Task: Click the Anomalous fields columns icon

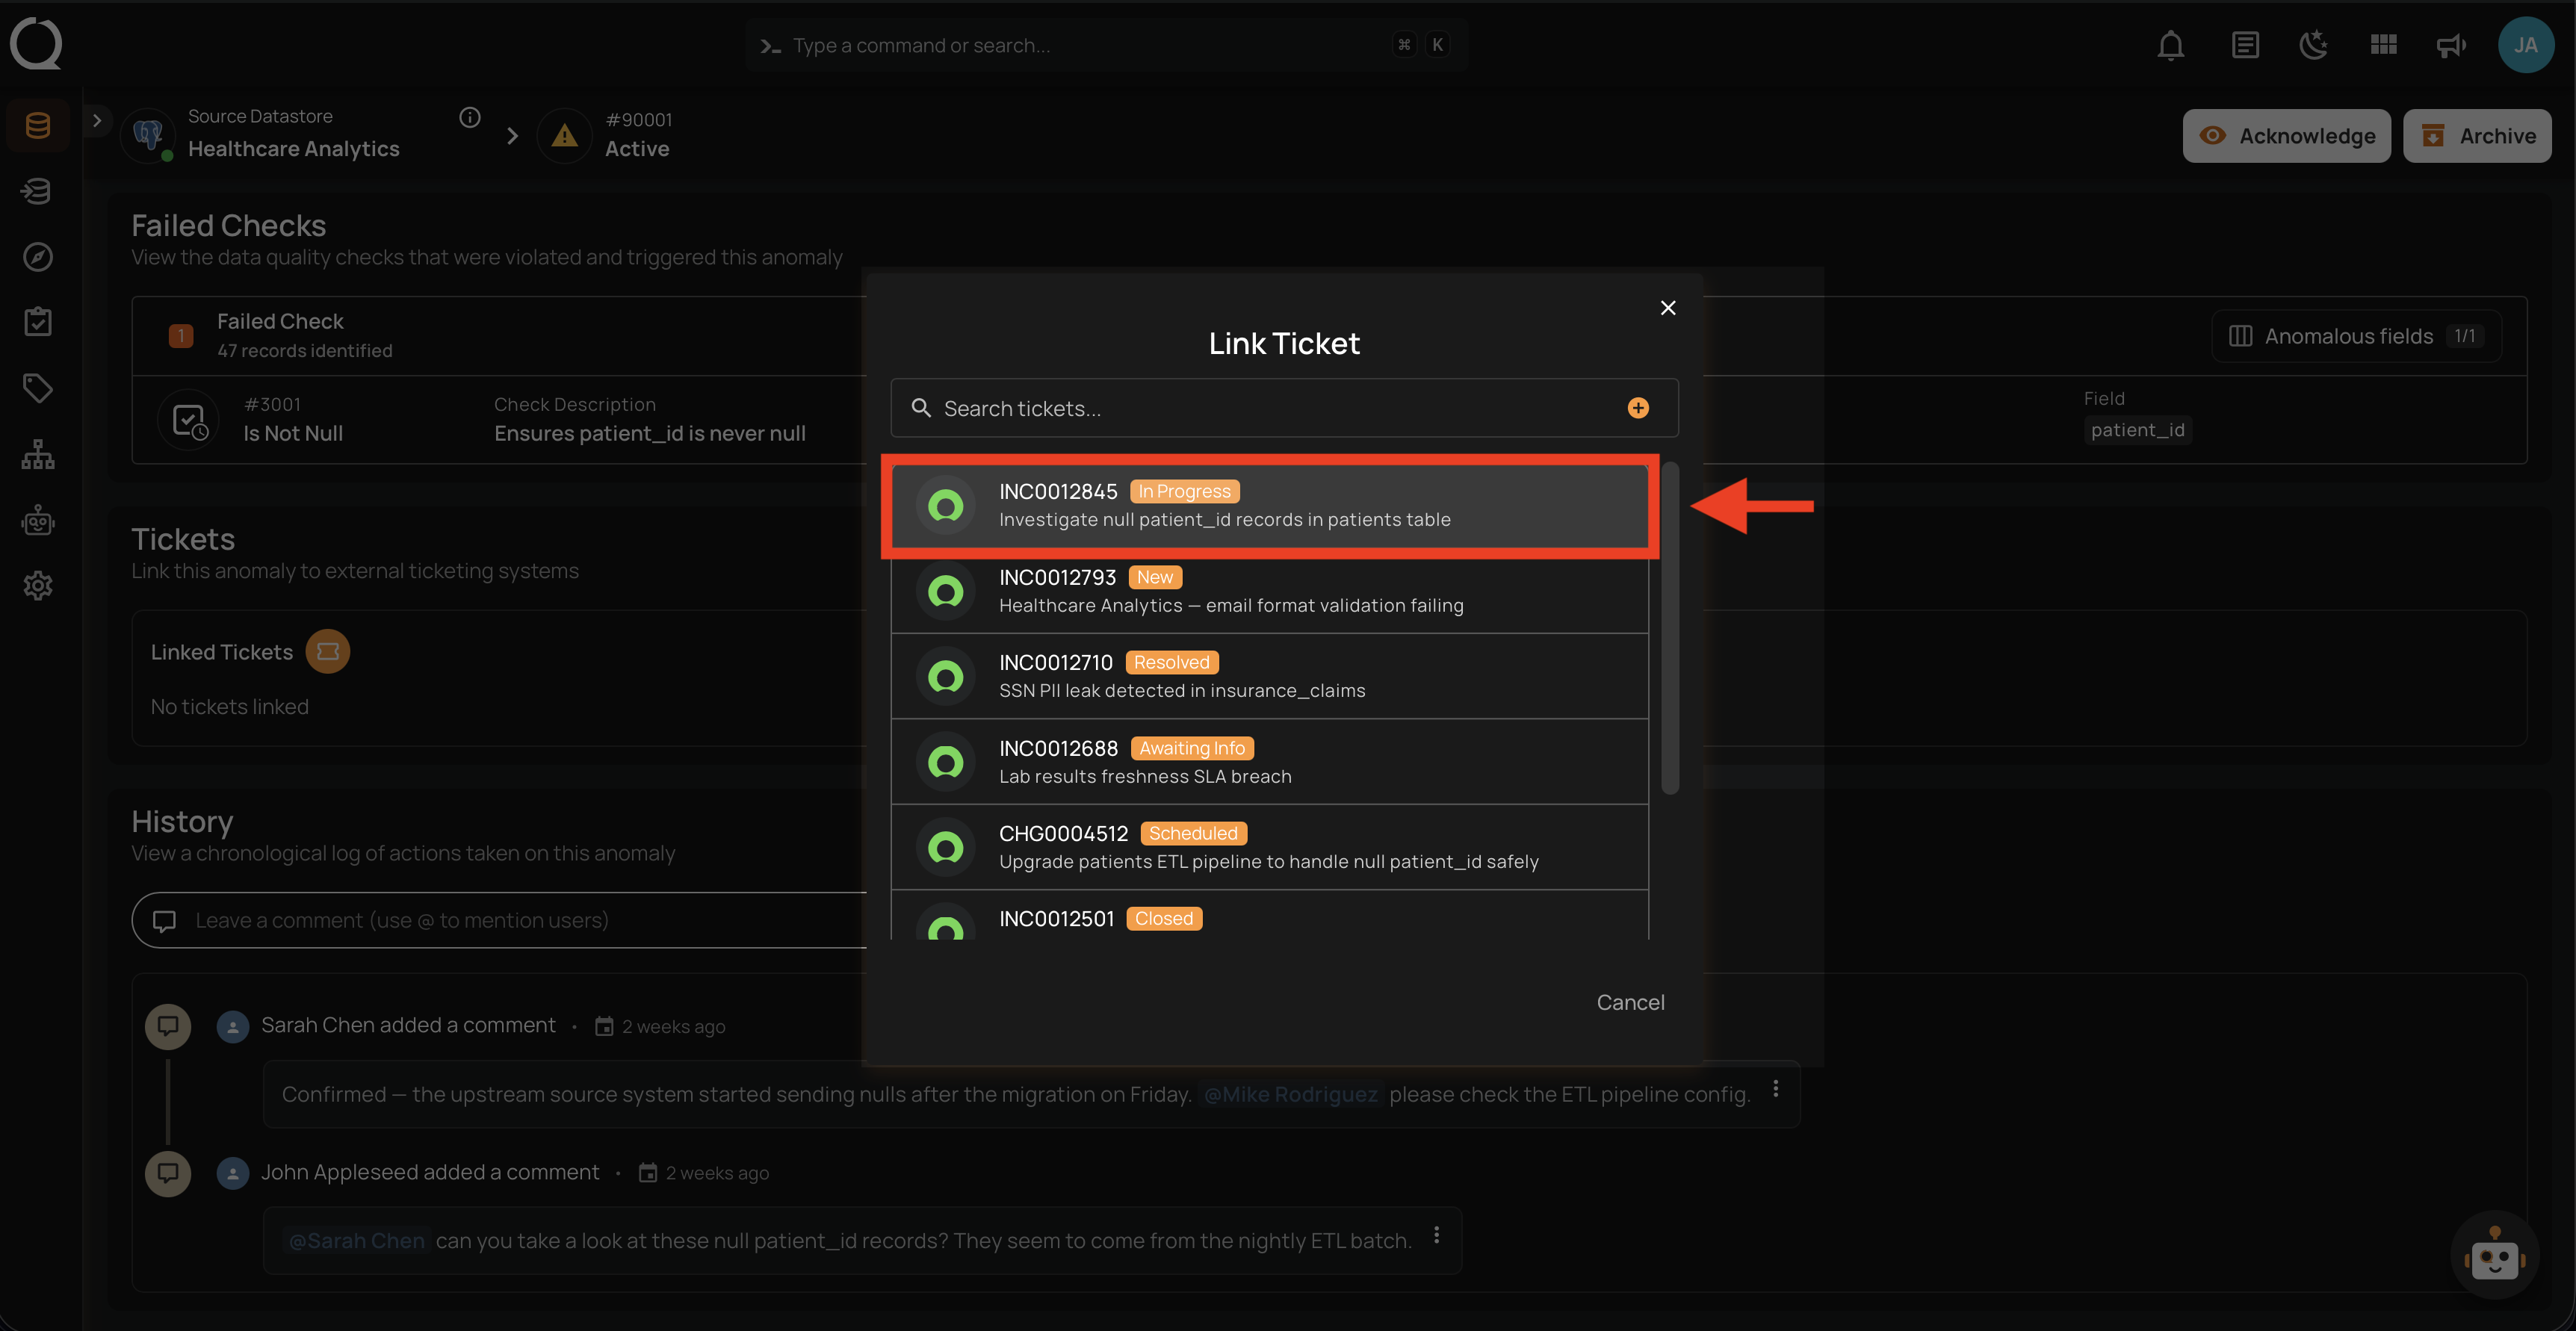Action: tap(2240, 336)
